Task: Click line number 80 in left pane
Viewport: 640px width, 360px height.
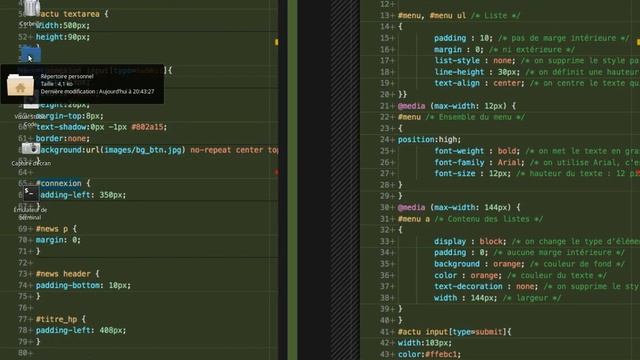Action: [x=23, y=353]
